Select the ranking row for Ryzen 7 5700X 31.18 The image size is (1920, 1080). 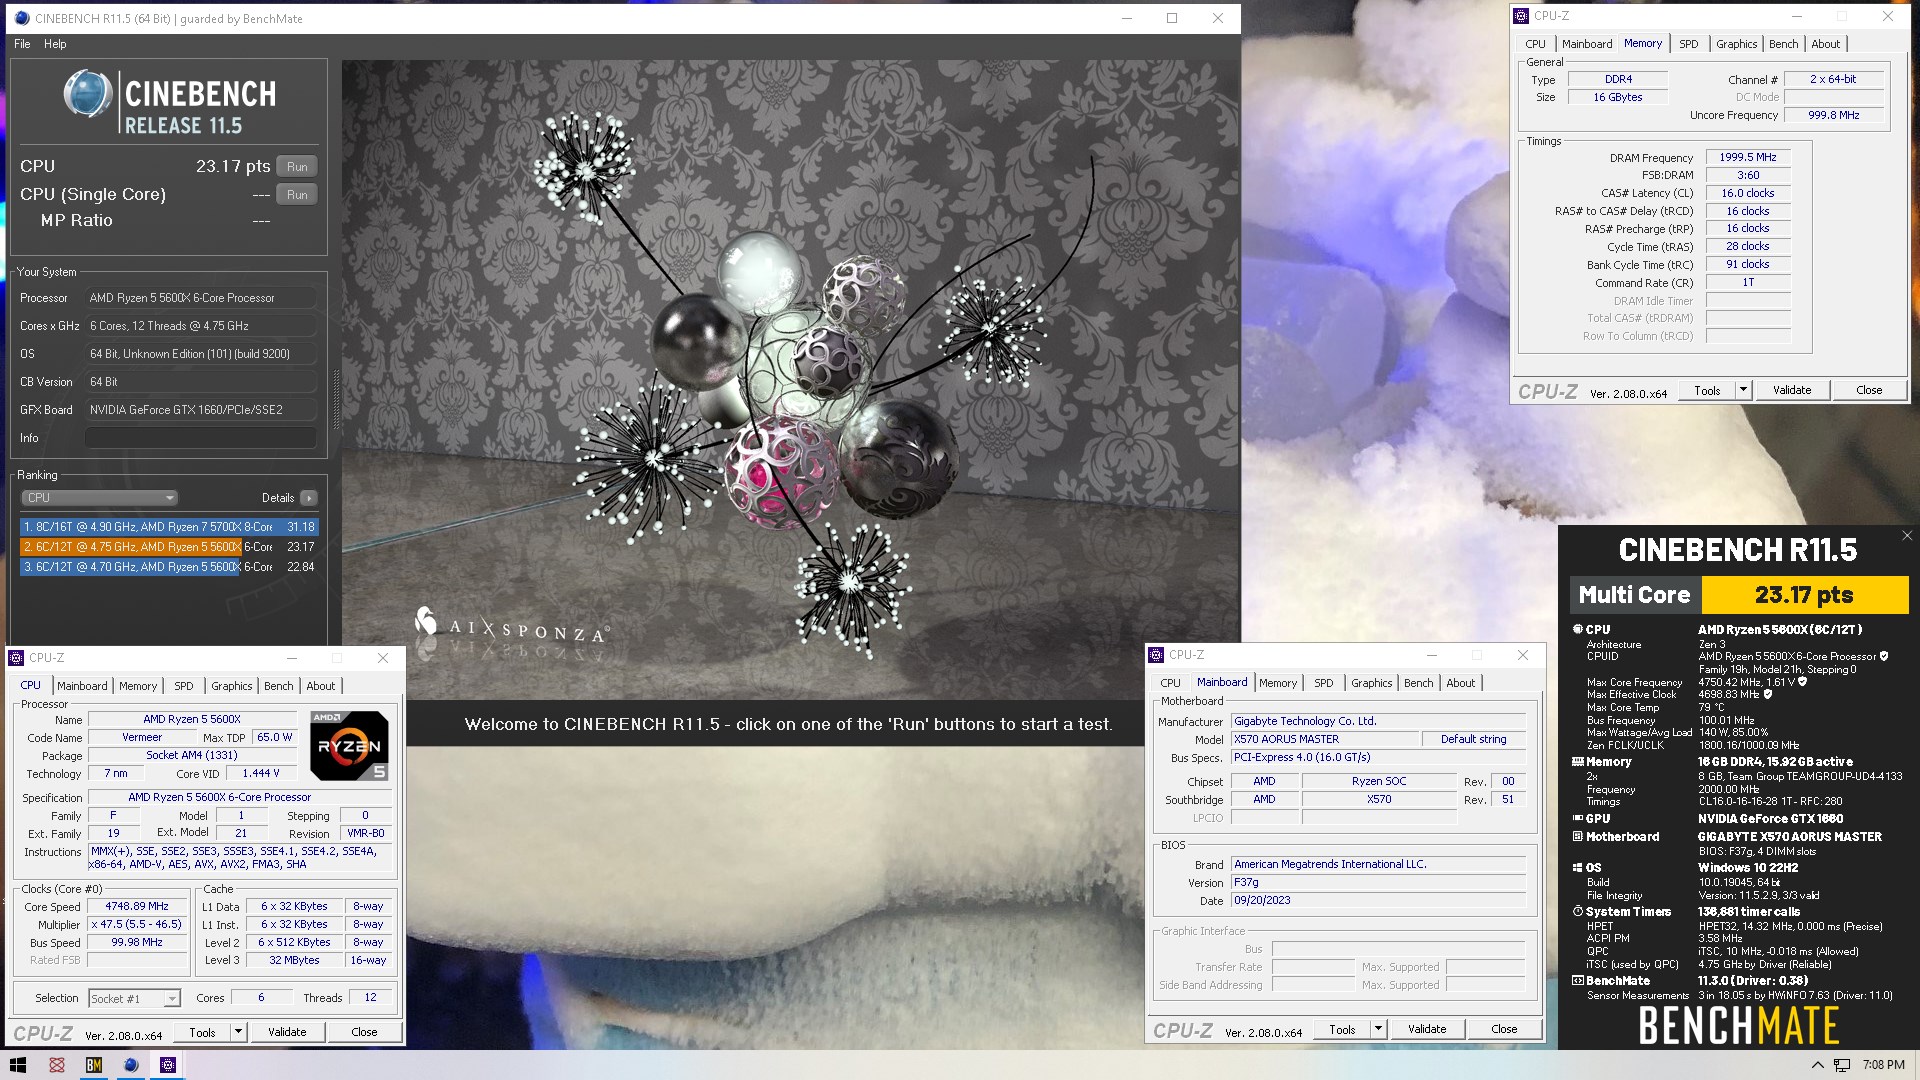pyautogui.click(x=169, y=527)
